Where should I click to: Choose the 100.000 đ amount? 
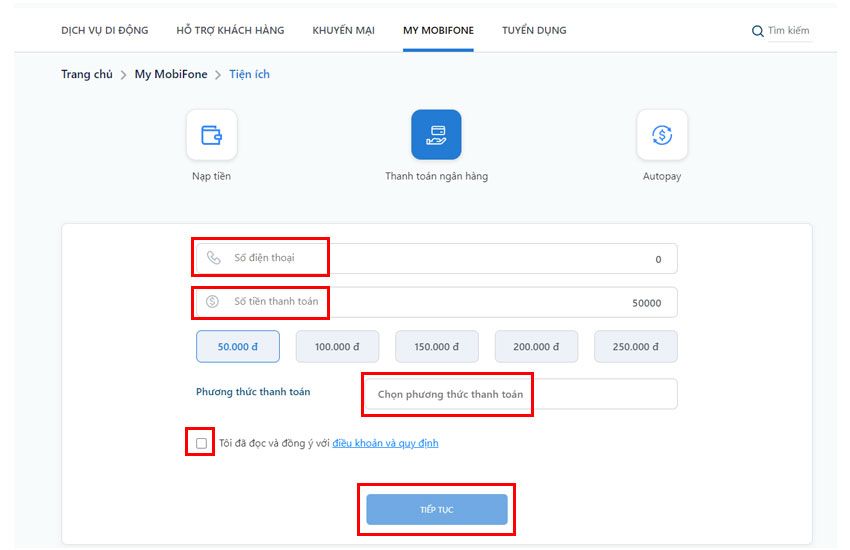coord(337,347)
